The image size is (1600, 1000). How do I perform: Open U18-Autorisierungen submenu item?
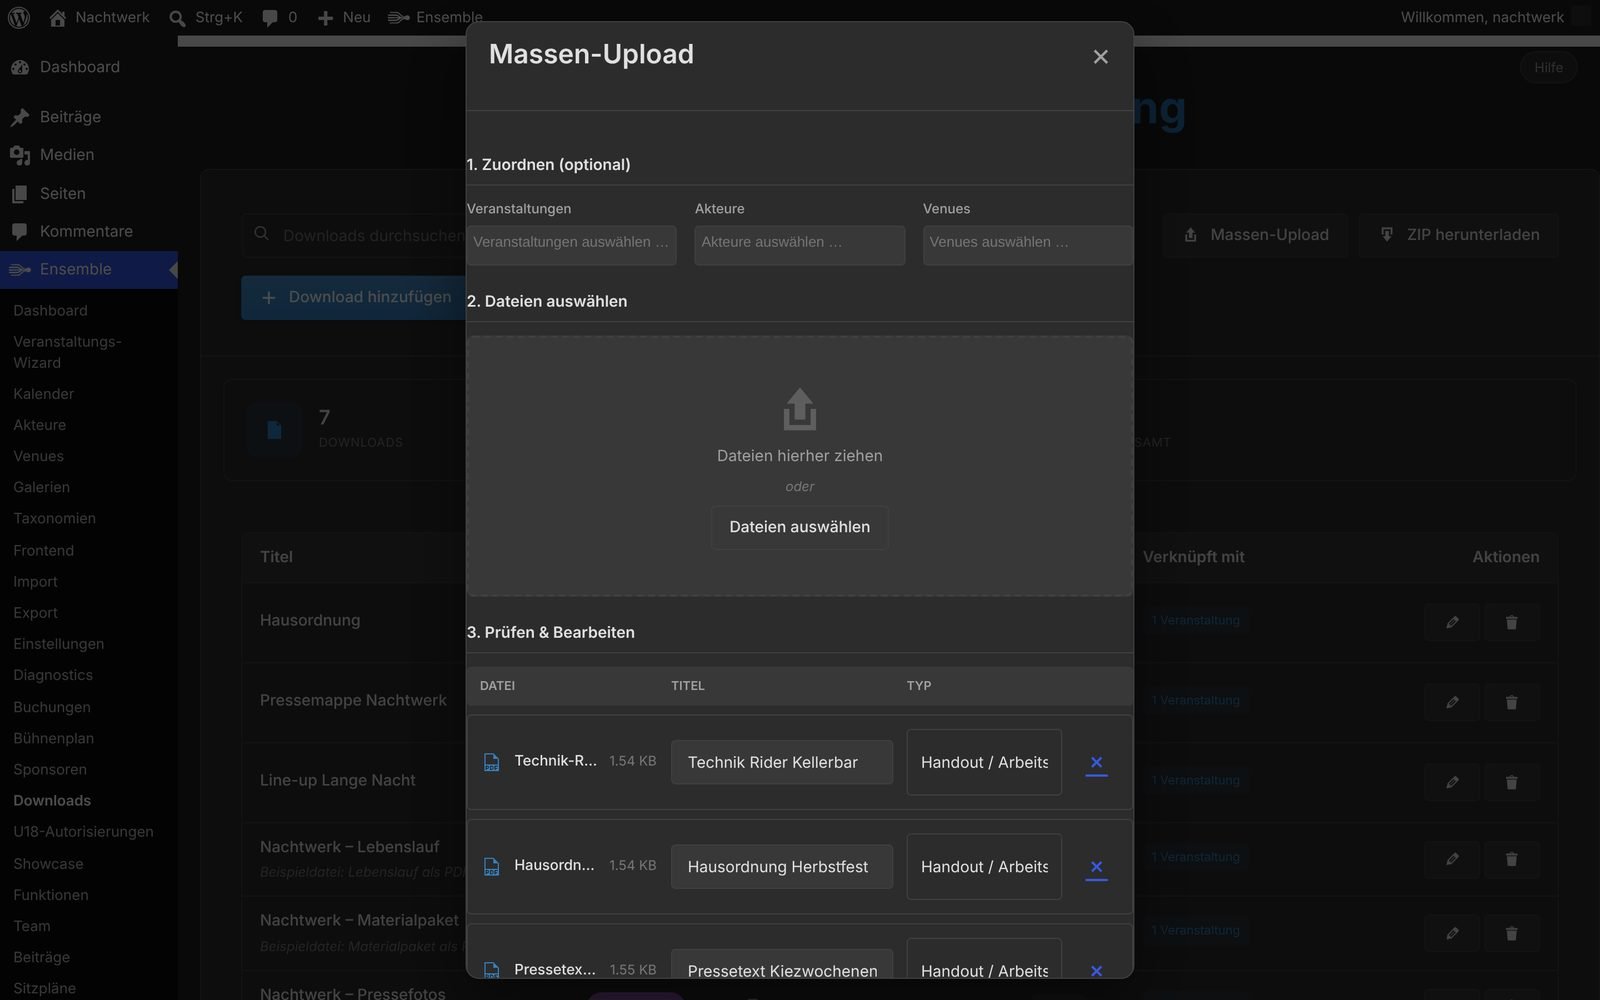(x=84, y=832)
